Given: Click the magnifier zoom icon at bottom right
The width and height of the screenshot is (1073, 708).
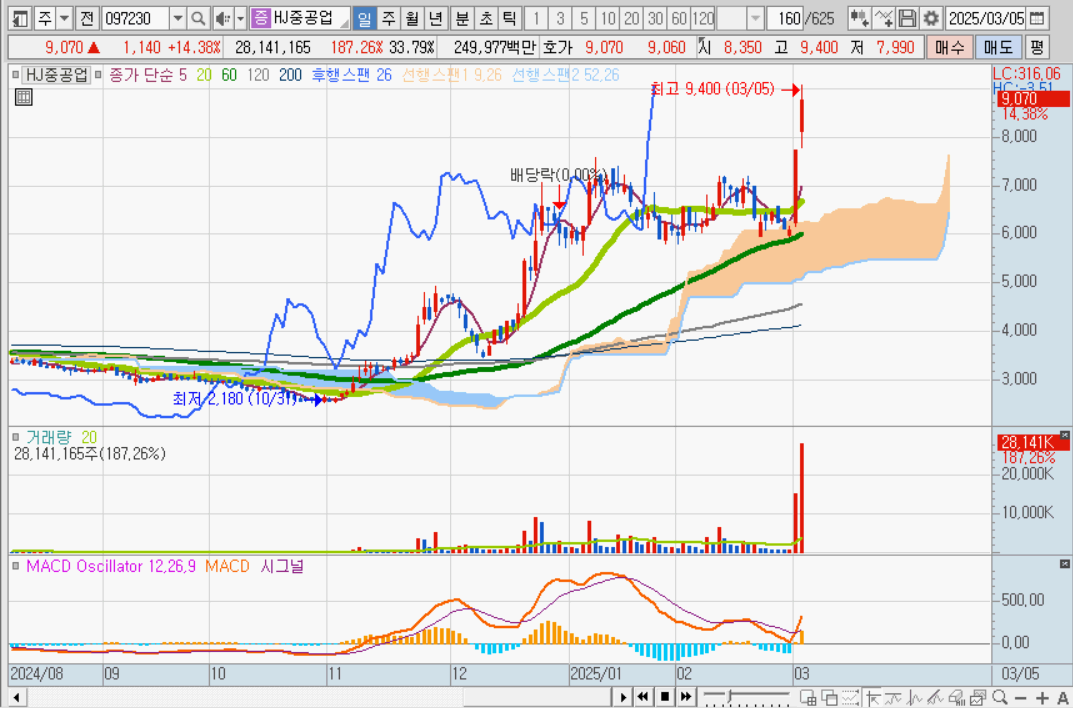Looking at the screenshot, I should [999, 697].
